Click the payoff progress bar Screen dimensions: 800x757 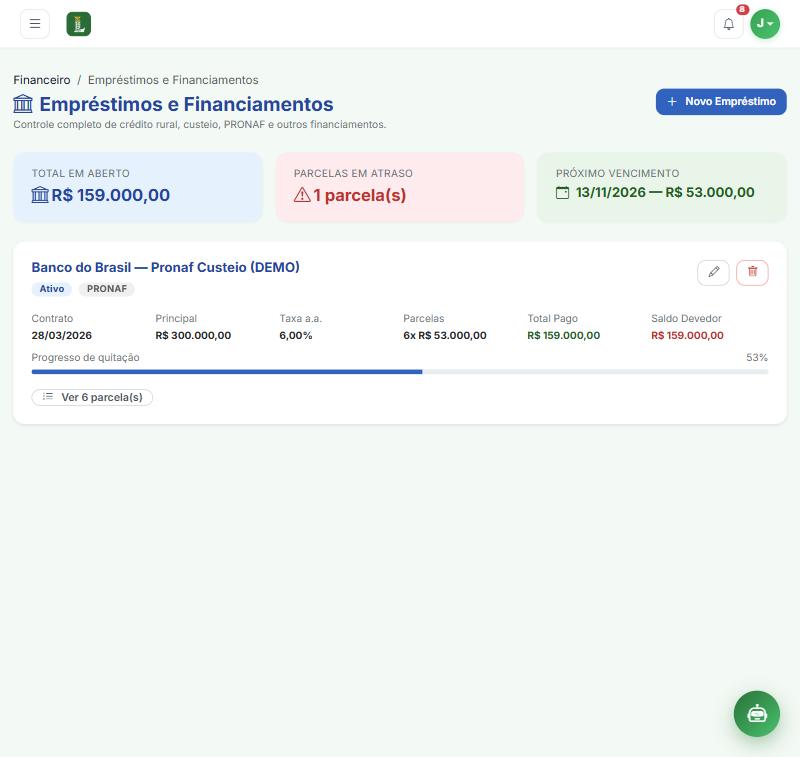[x=399, y=372]
